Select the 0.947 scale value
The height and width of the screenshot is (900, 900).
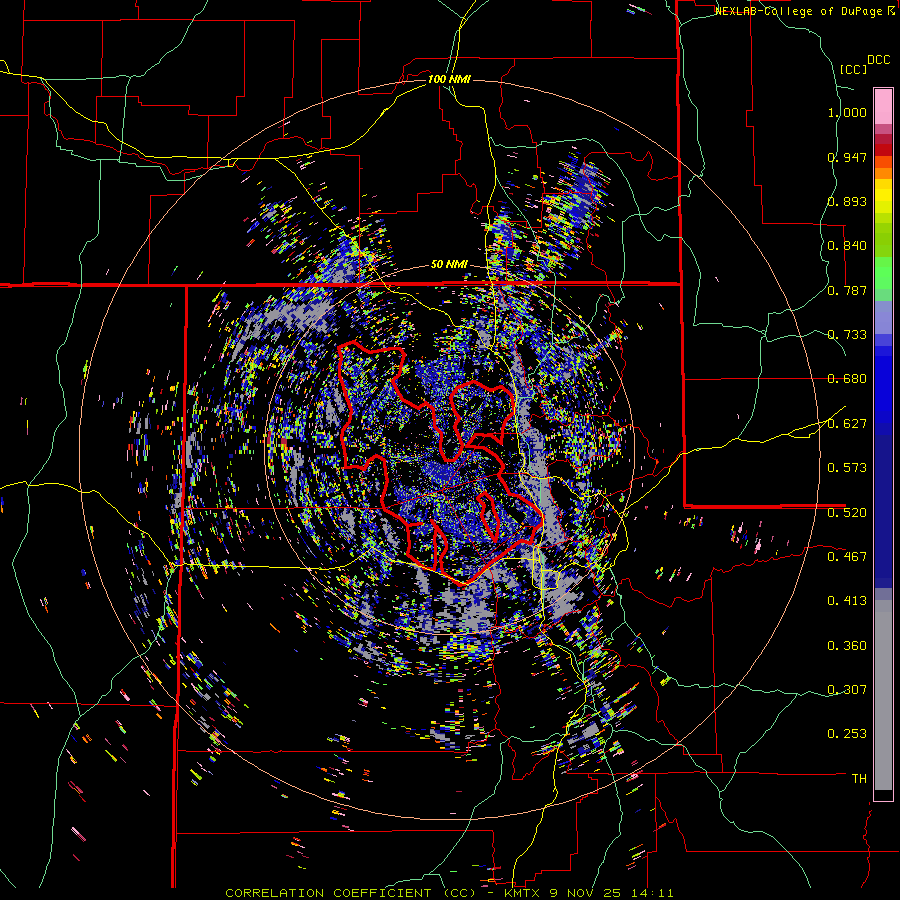click(847, 157)
